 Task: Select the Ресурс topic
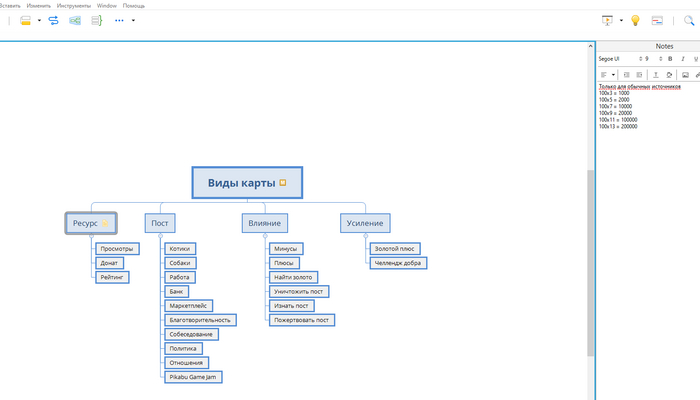[x=91, y=223]
